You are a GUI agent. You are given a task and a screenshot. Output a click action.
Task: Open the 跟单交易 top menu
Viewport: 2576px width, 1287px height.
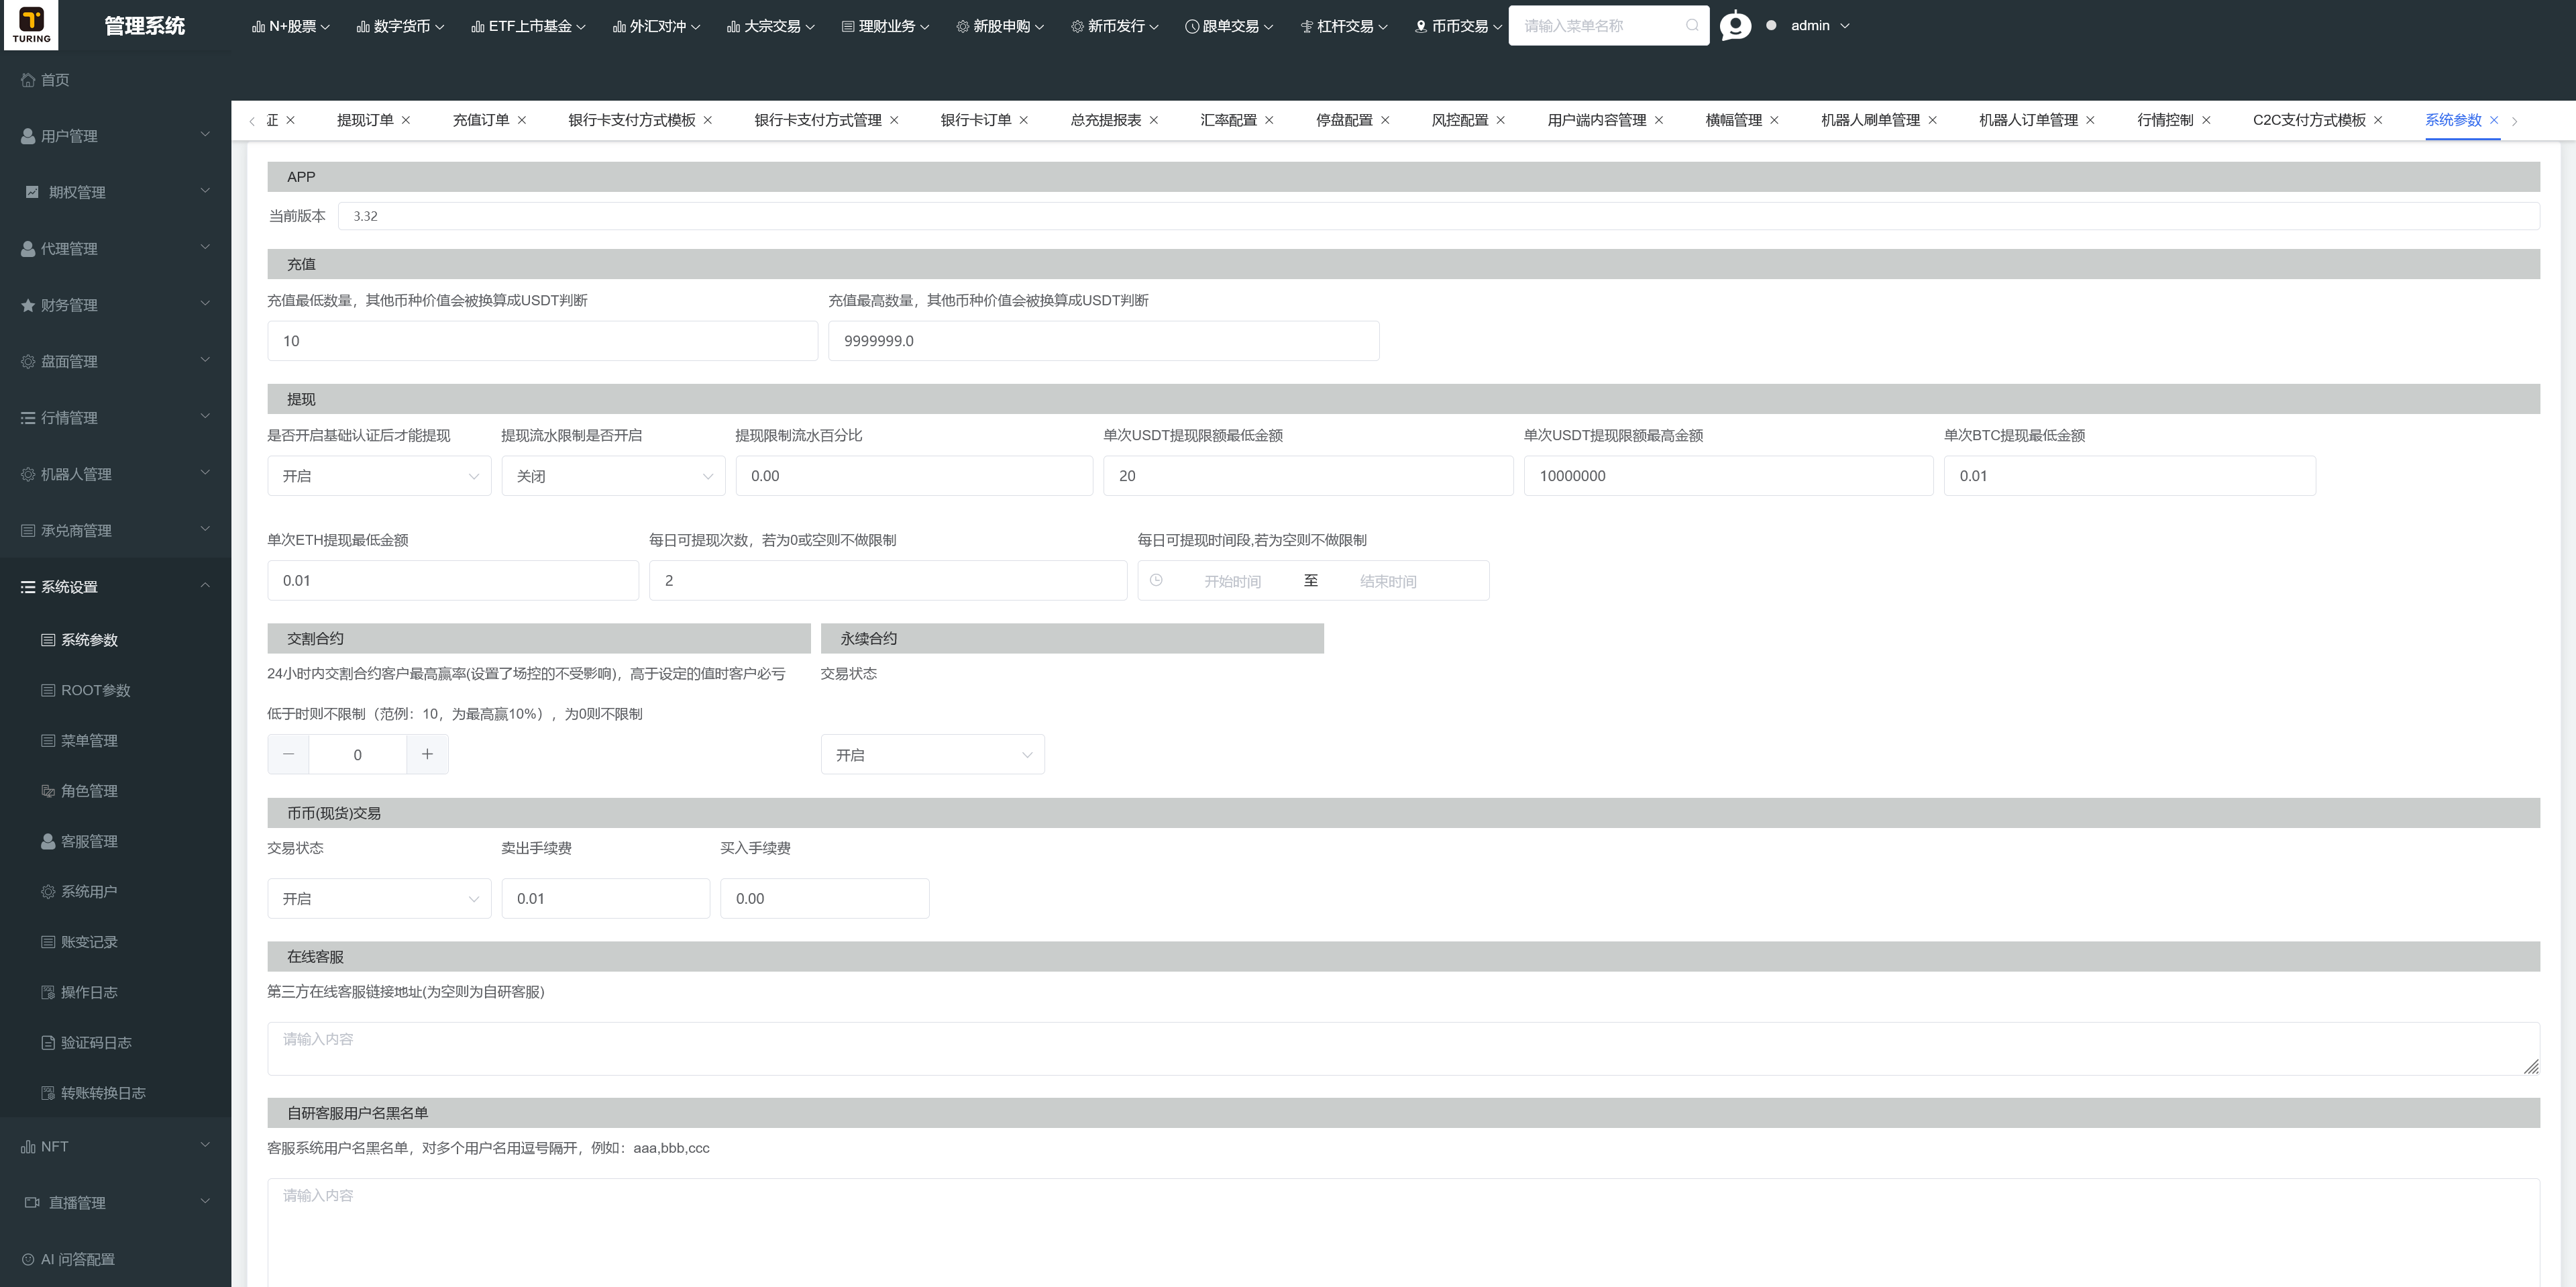(x=1229, y=26)
